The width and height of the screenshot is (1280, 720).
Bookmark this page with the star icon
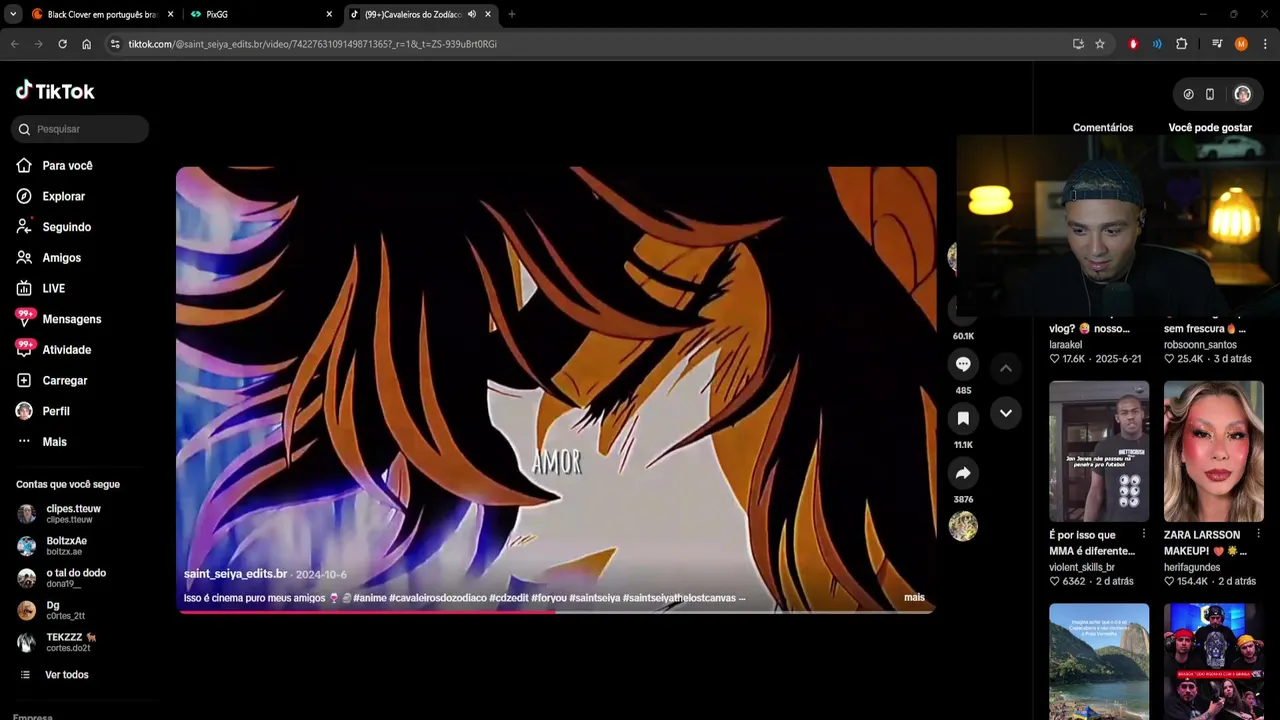pos(1100,44)
